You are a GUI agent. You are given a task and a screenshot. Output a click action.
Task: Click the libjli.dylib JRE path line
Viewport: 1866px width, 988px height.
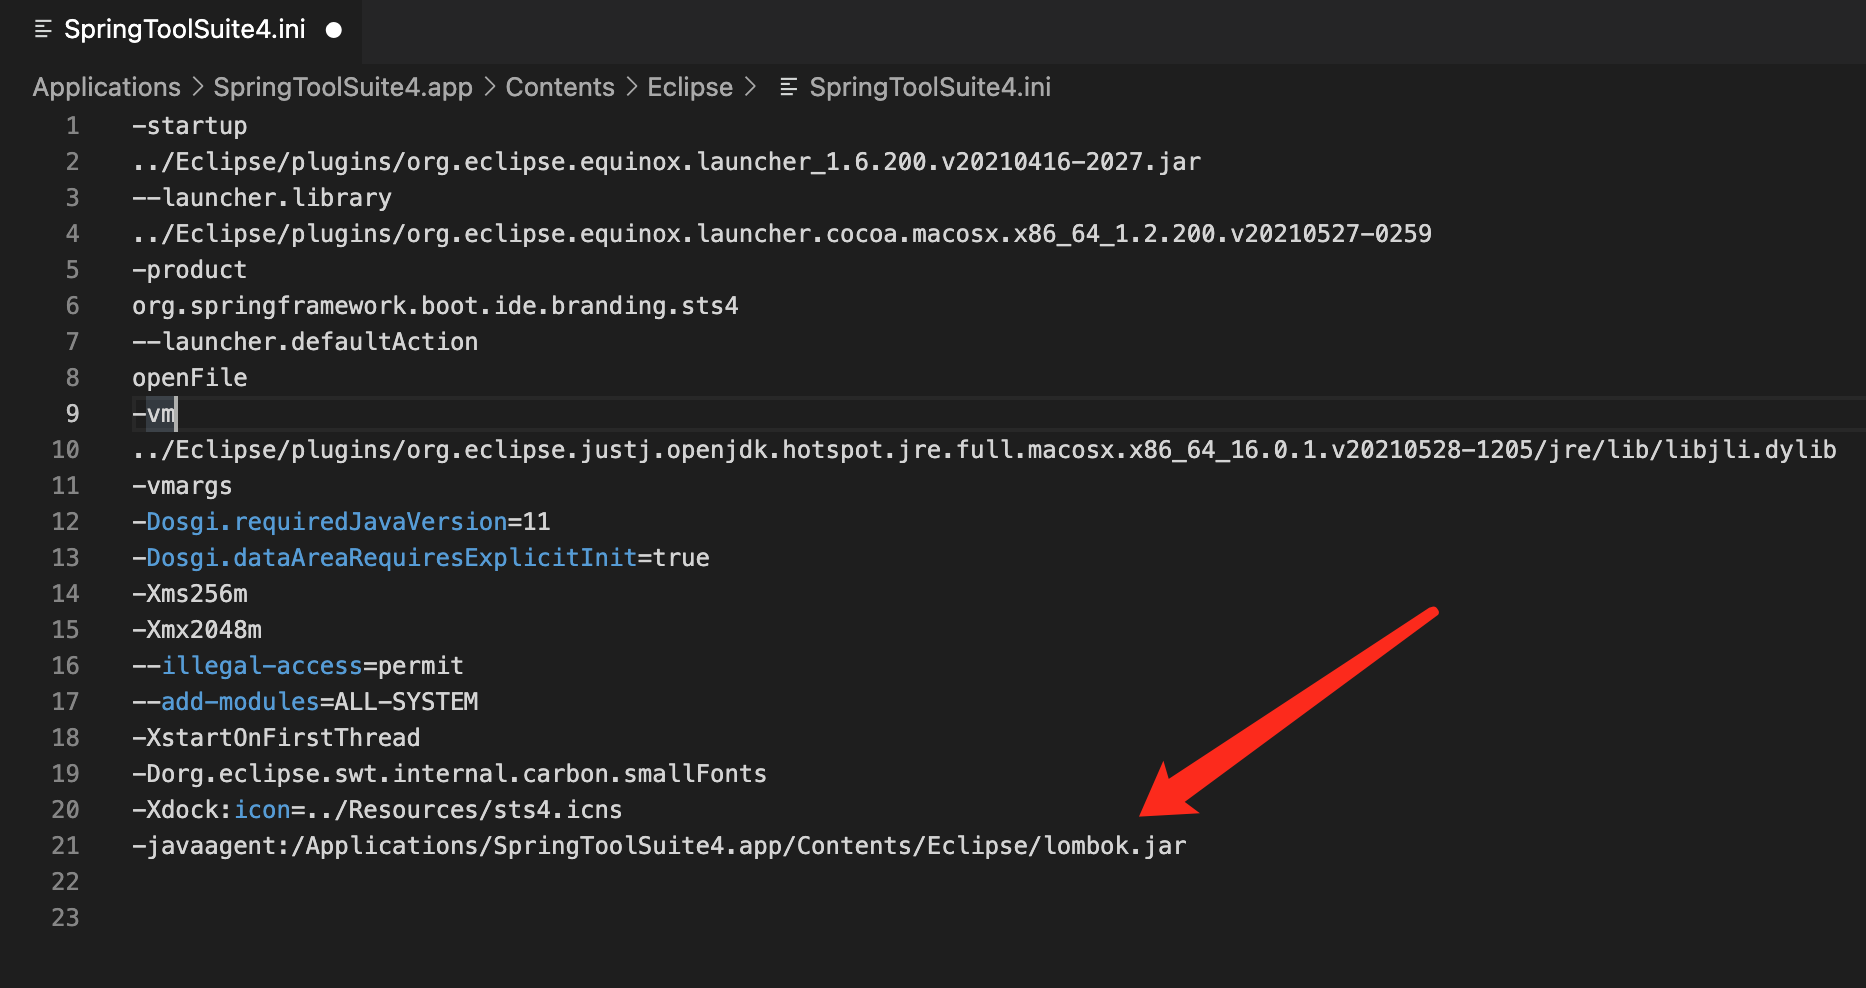[x=984, y=450]
